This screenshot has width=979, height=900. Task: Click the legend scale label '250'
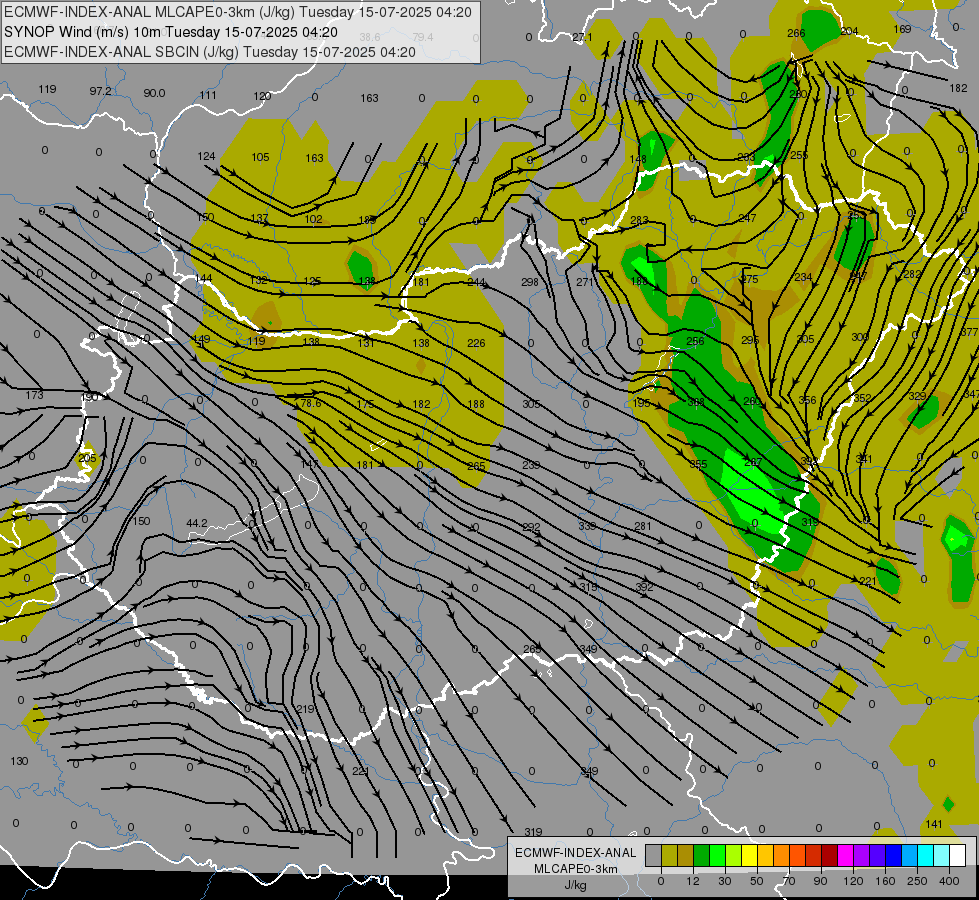tap(917, 881)
